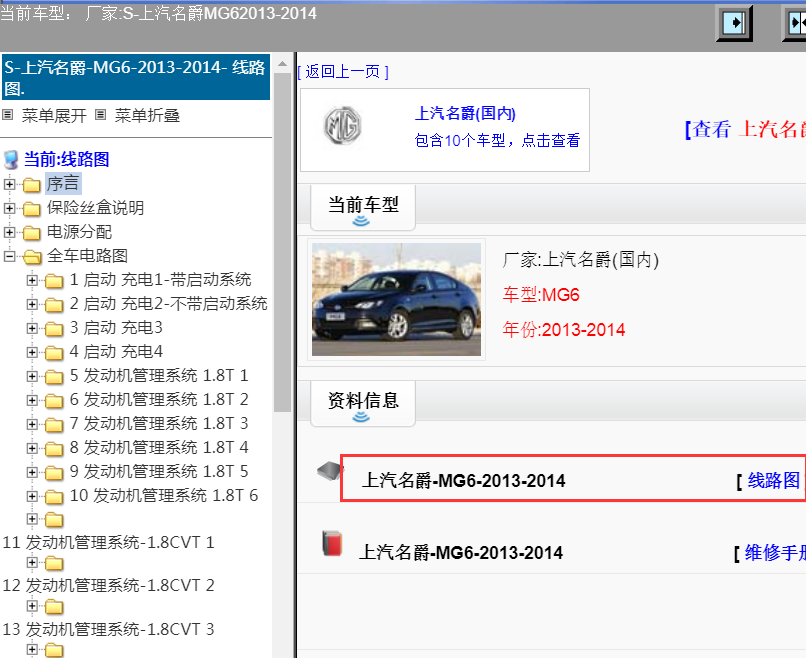Expand 9 发动机管理系统 1.8T 5 node
806x658 pixels.
32,471
